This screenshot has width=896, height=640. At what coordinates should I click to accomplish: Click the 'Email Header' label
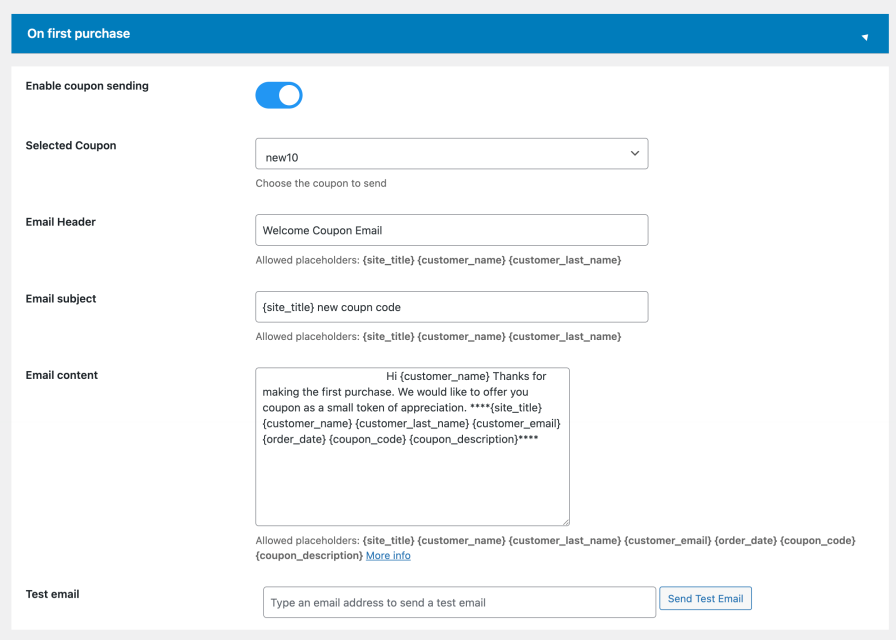pyautogui.click(x=61, y=222)
